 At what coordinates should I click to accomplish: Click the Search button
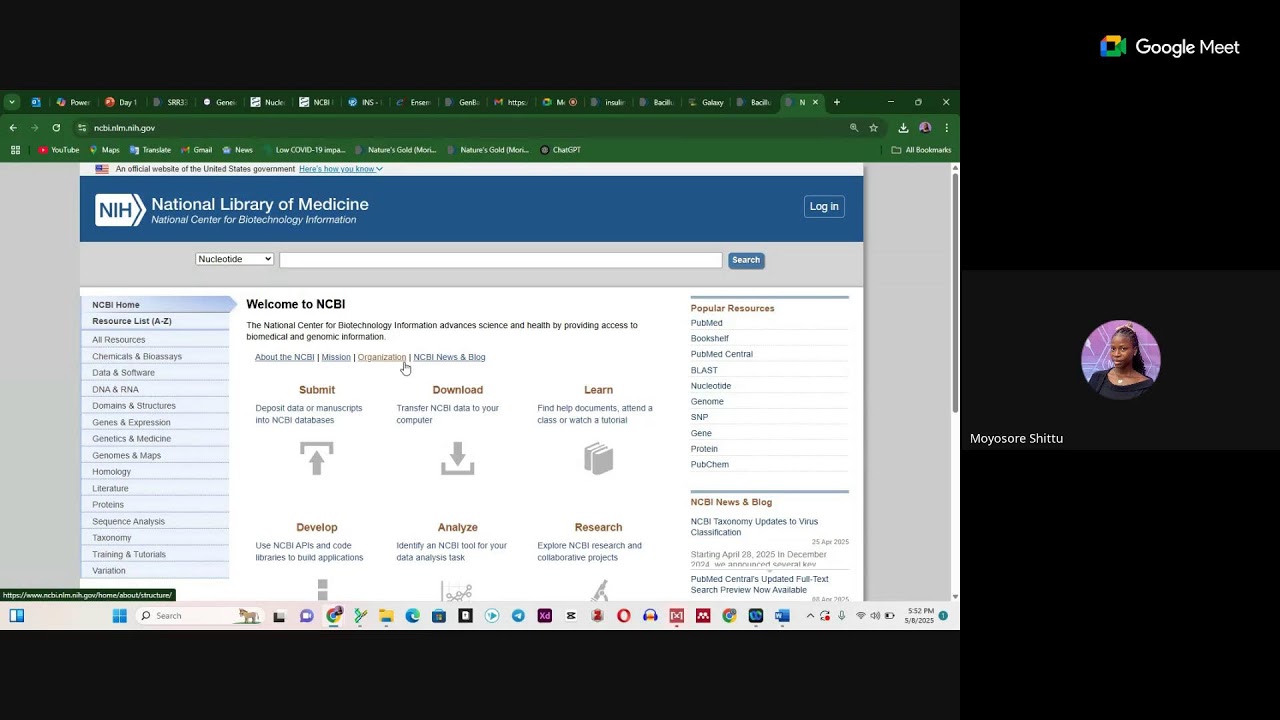(x=746, y=260)
